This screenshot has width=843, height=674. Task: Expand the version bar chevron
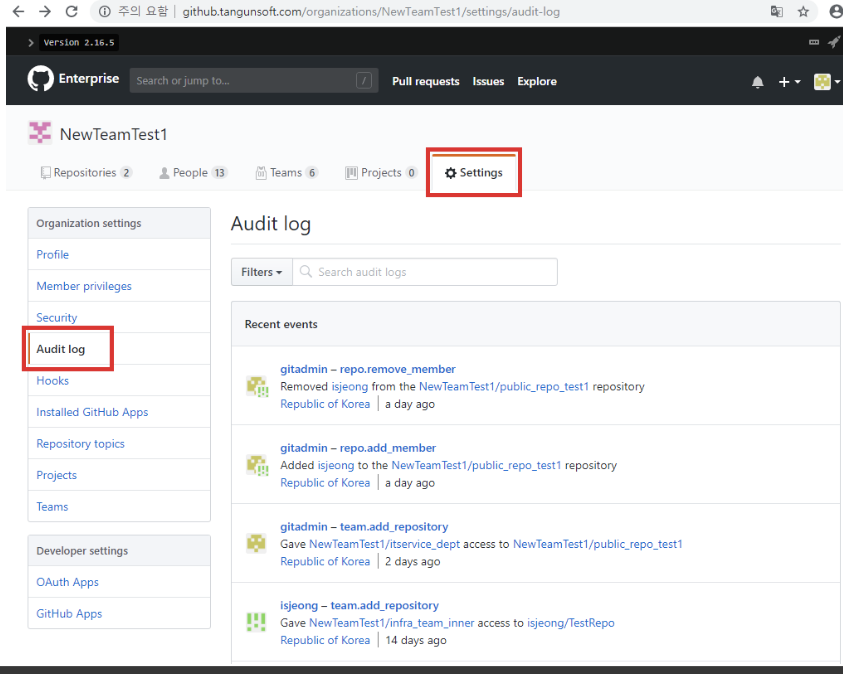[x=31, y=42]
